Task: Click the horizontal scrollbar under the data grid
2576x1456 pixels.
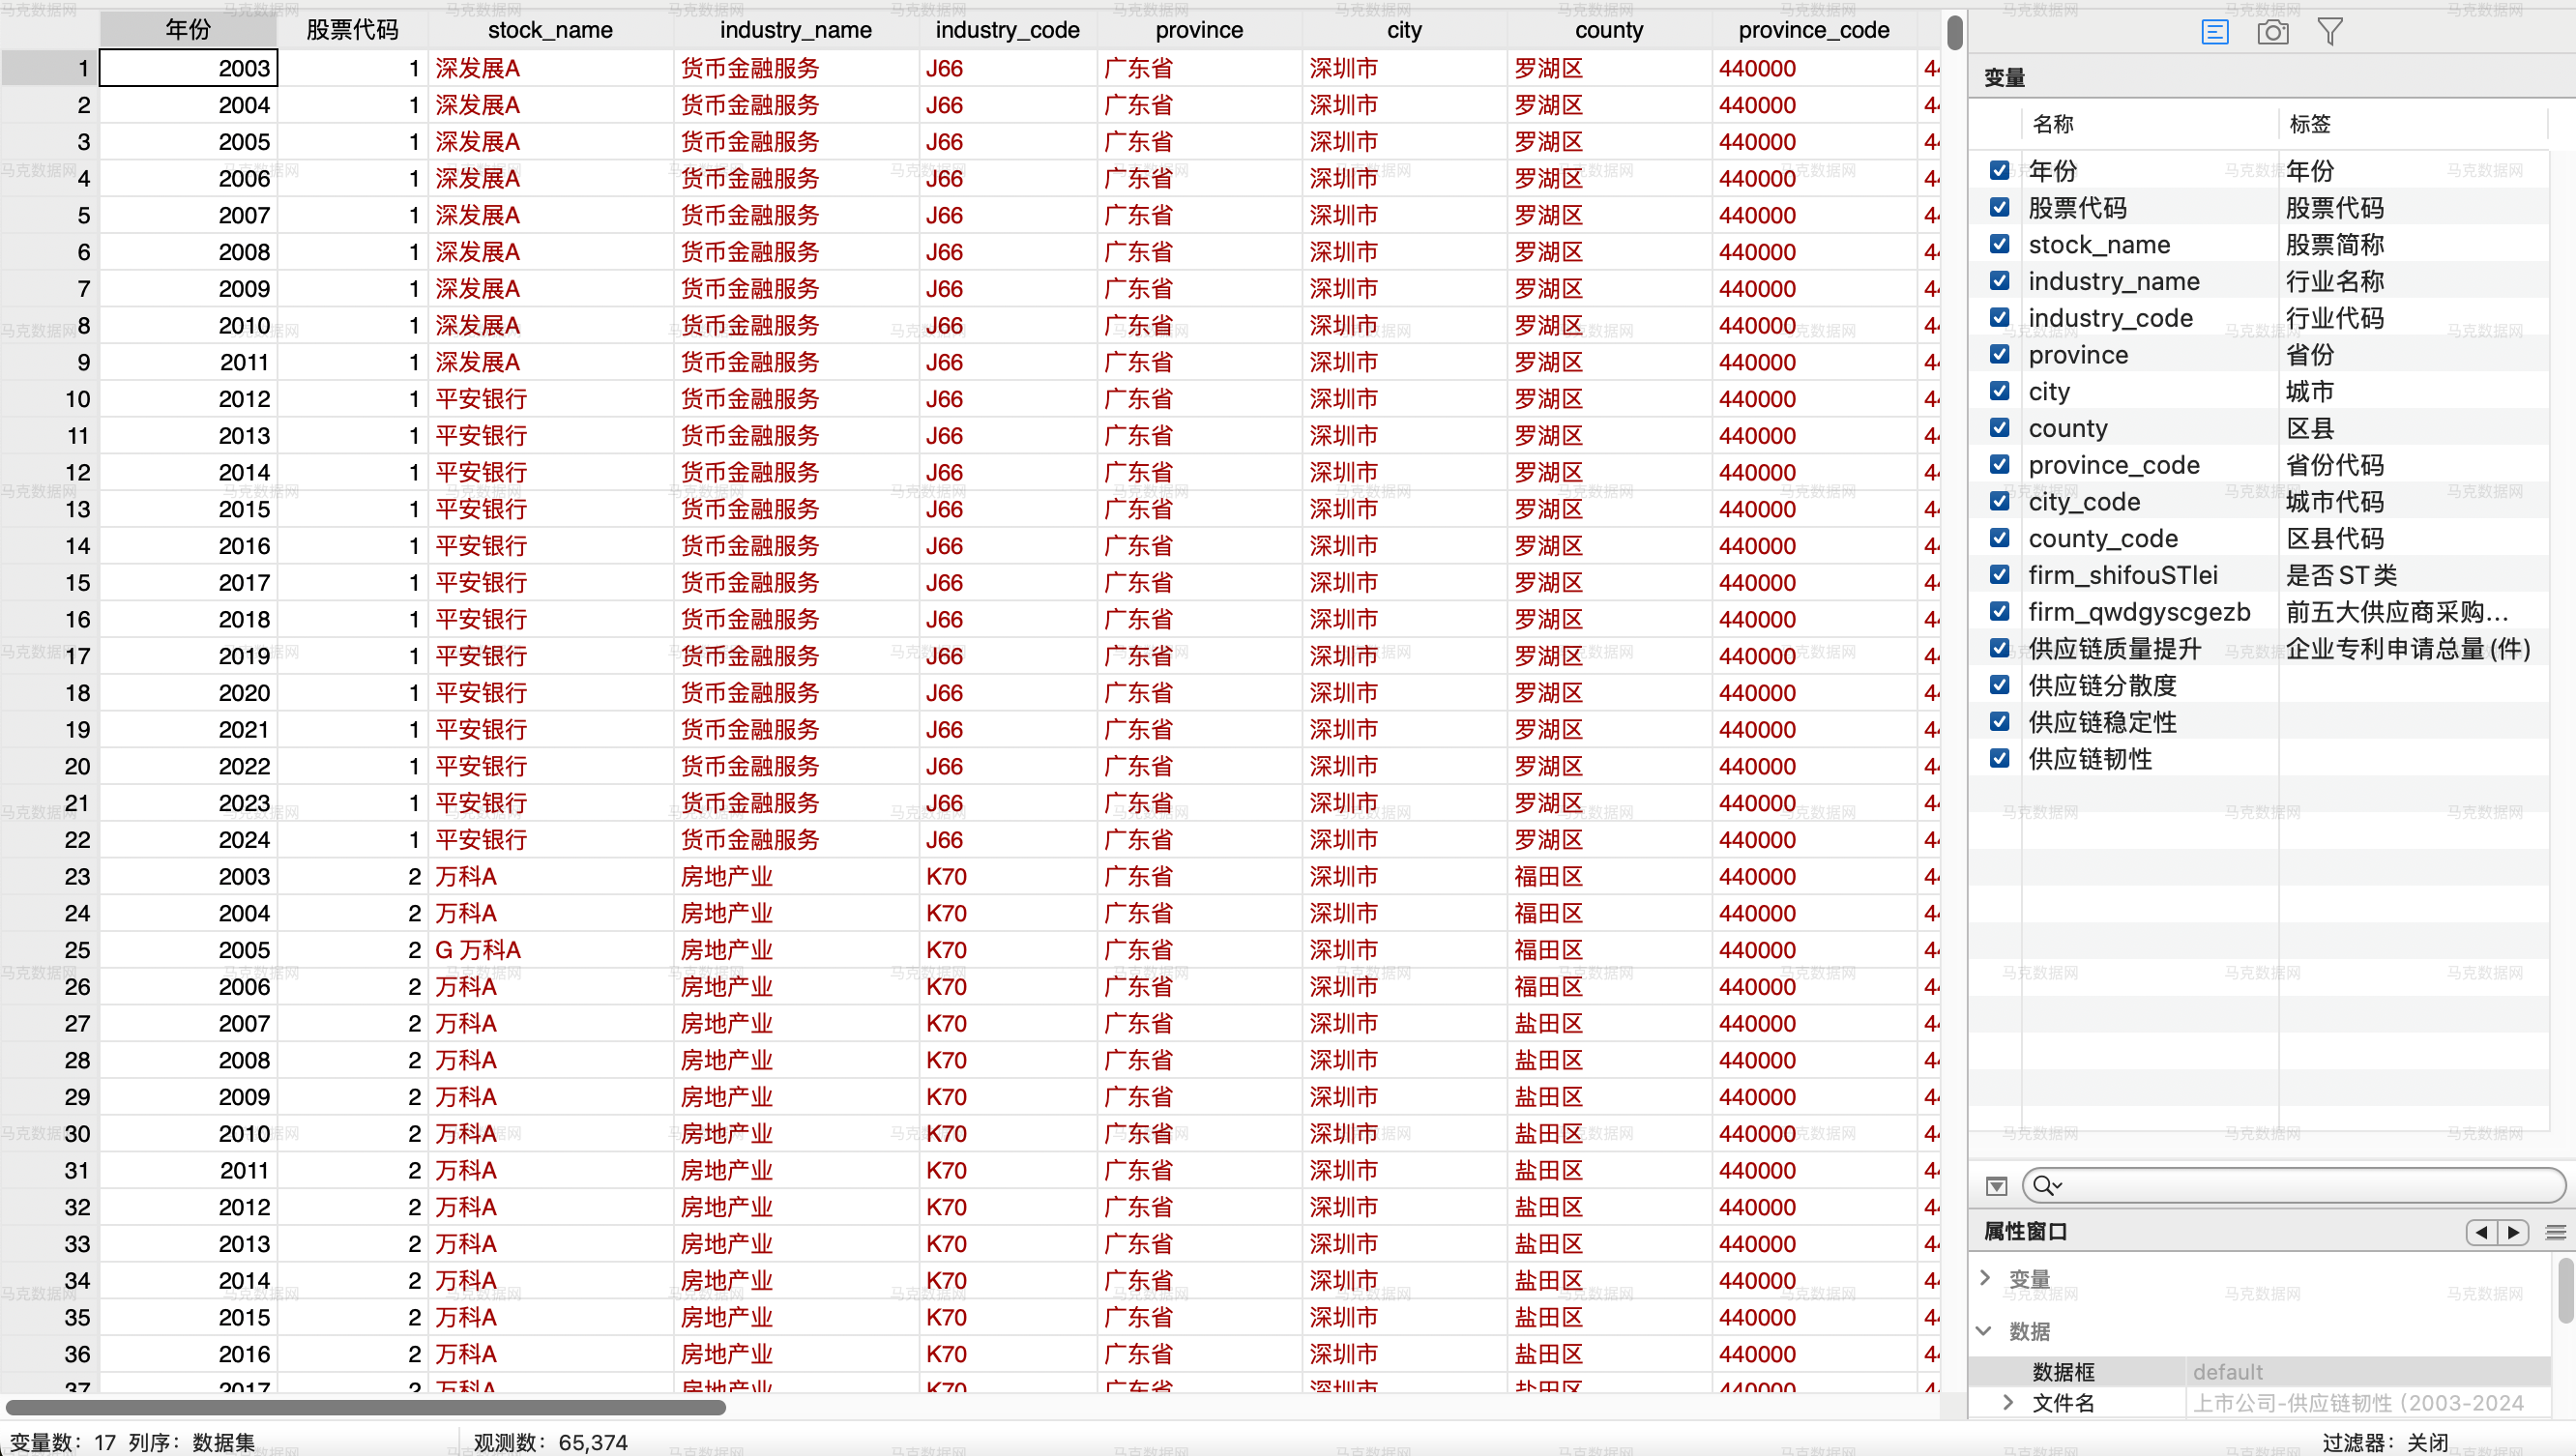Action: [365, 1408]
